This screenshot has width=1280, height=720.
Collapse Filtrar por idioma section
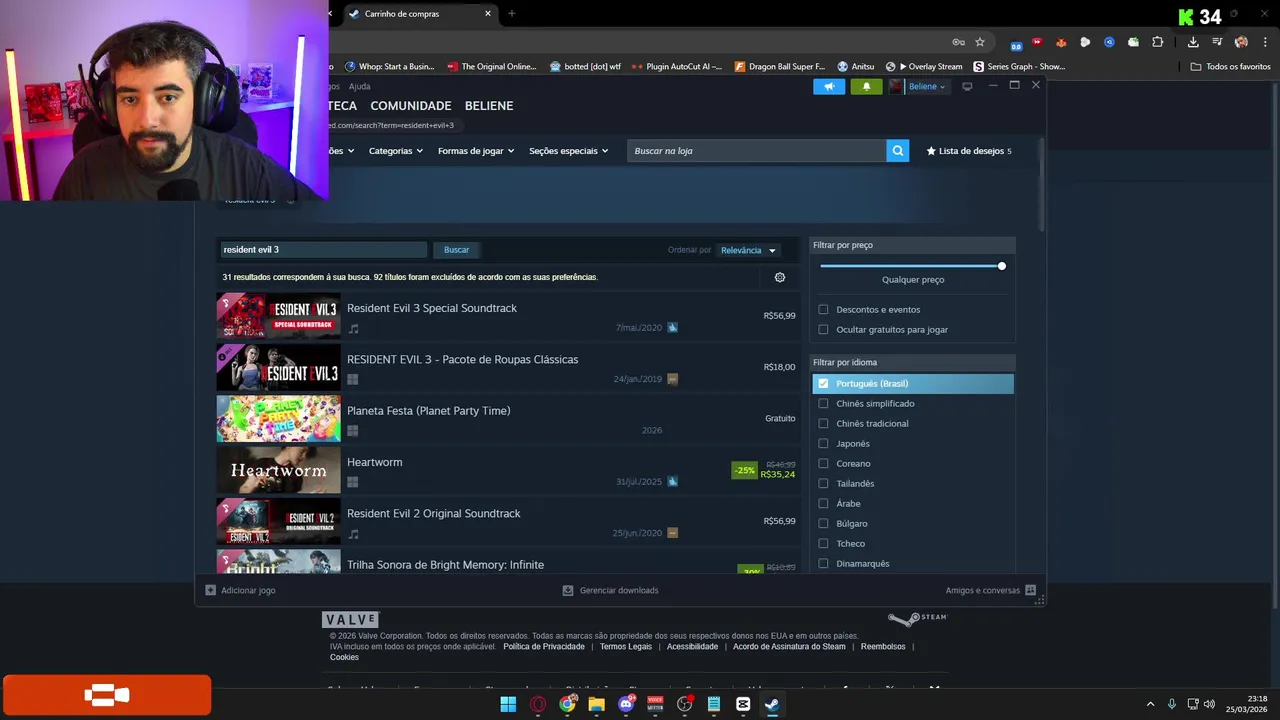[x=912, y=363]
